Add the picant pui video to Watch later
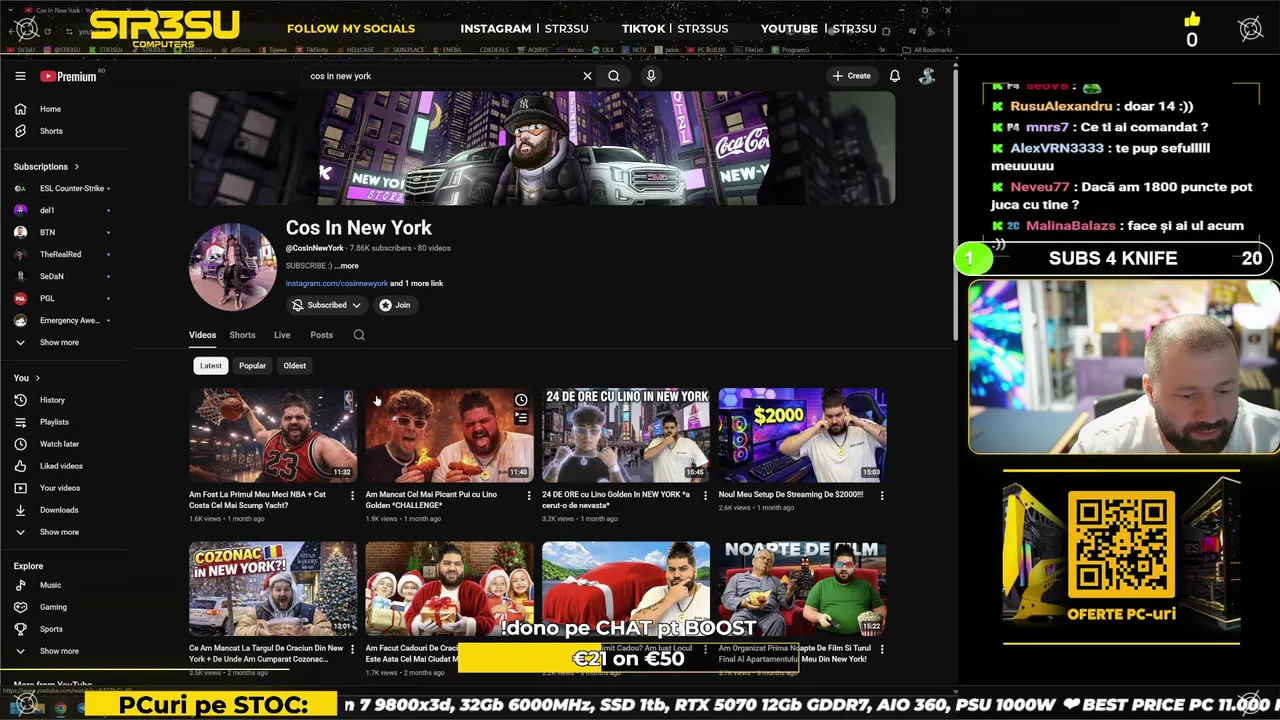 521,400
